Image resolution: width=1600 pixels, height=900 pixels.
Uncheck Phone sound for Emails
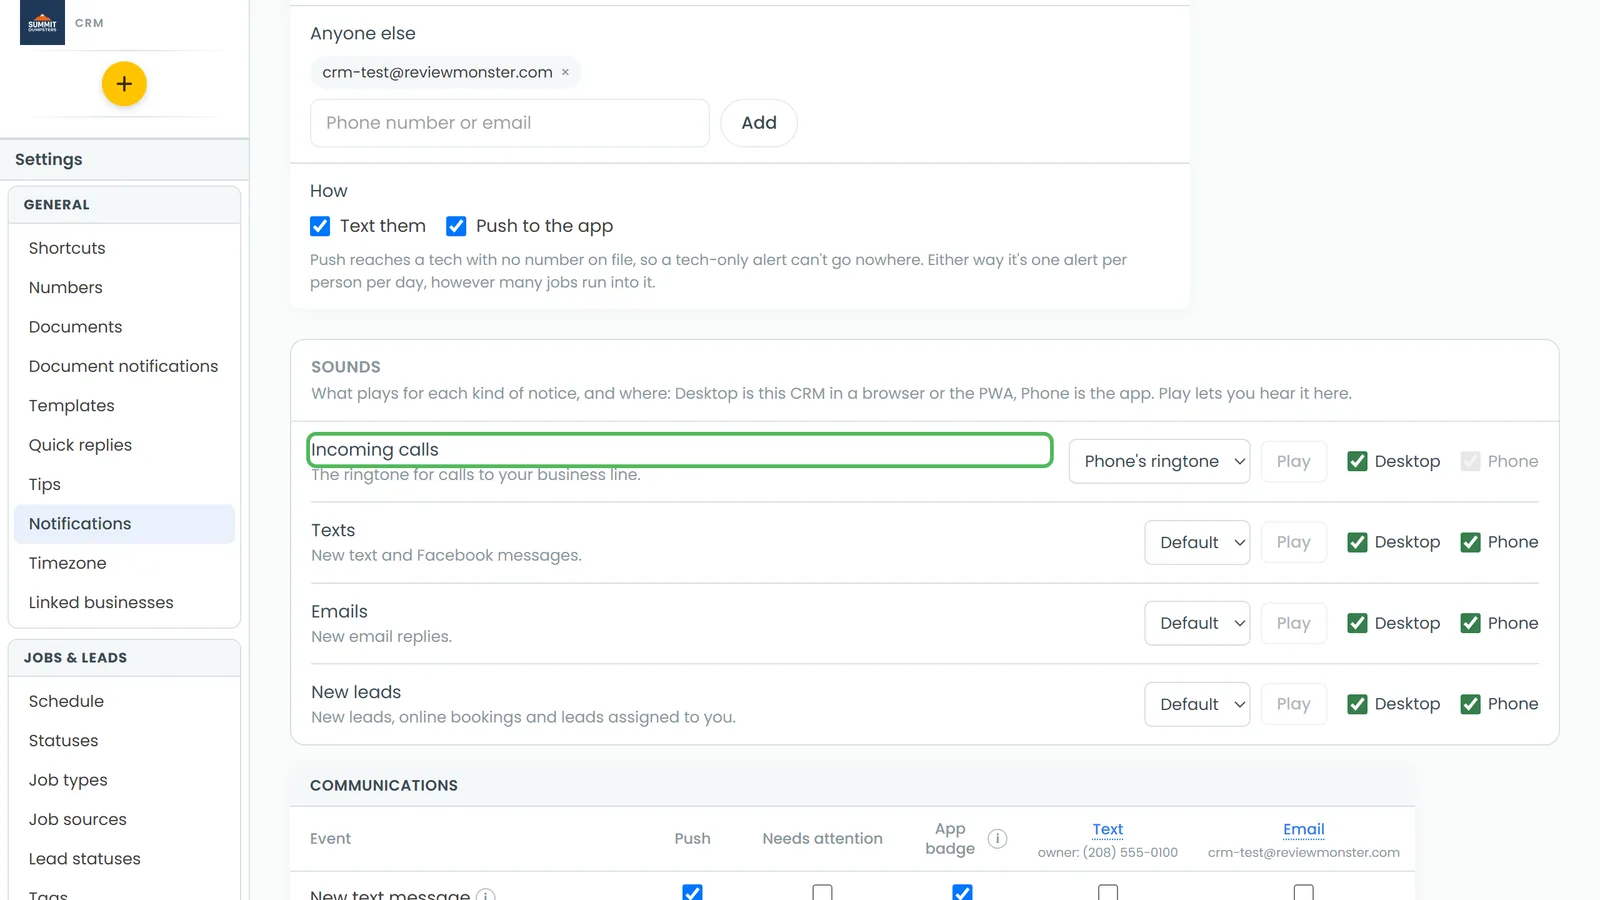1470,623
